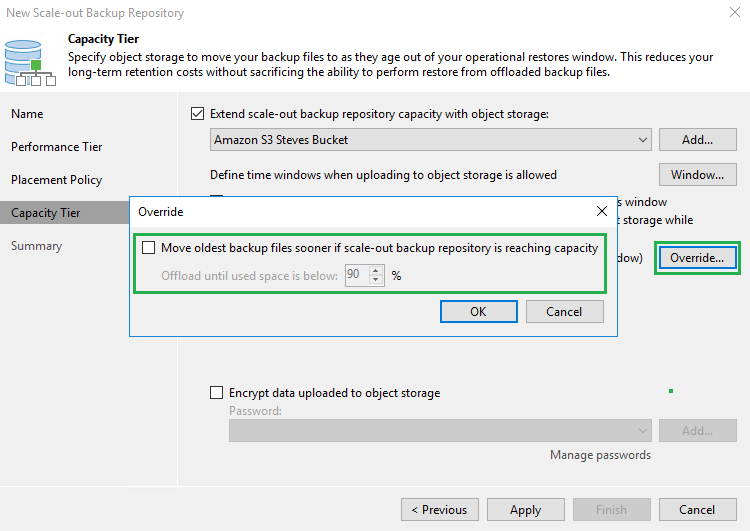The height and width of the screenshot is (531, 750).
Task: Open upload time Window... settings
Action: point(697,175)
